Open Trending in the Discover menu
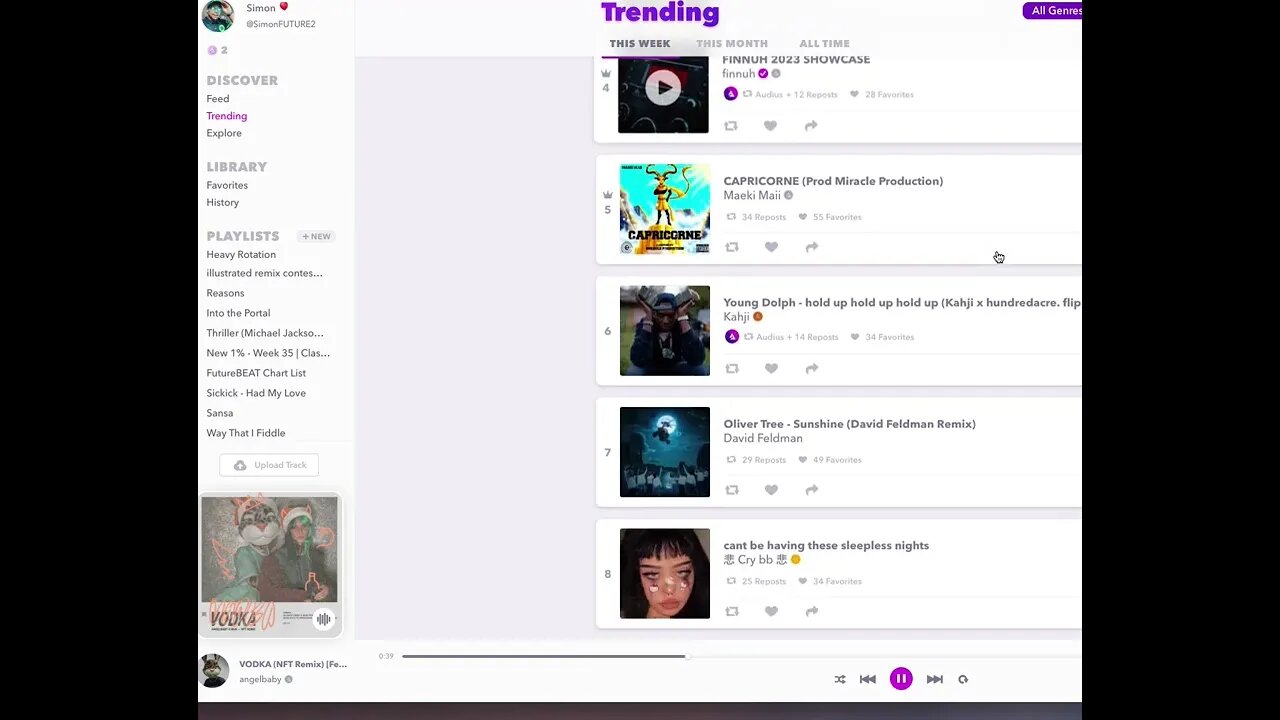1280x720 pixels. (x=227, y=116)
